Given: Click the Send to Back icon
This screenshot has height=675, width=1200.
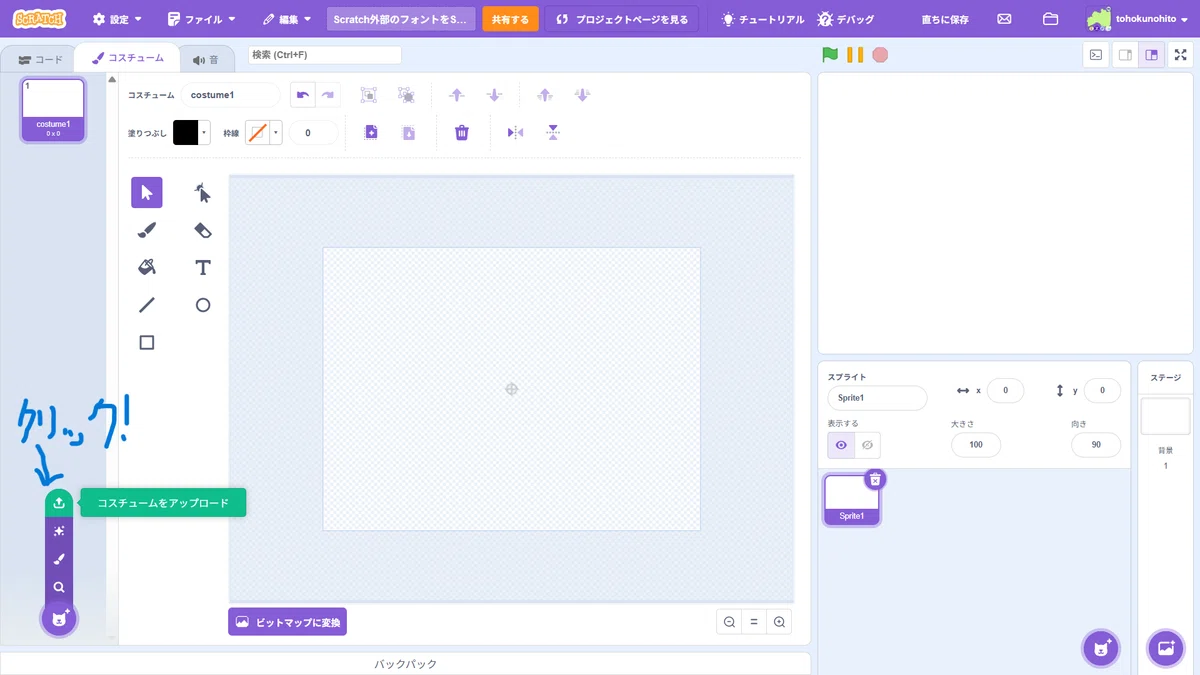Looking at the screenshot, I should (582, 95).
